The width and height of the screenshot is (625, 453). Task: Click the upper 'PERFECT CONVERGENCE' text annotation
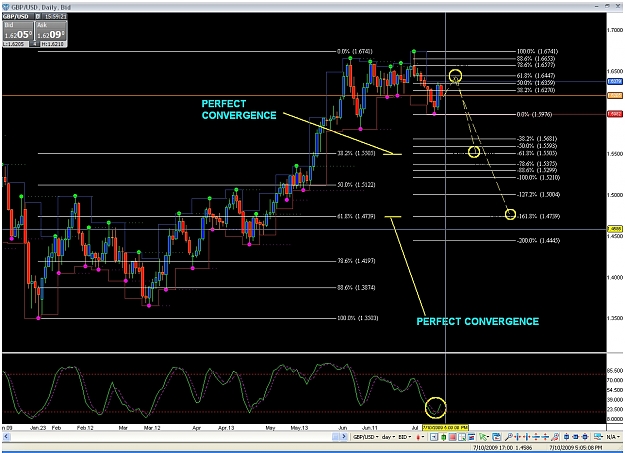239,110
